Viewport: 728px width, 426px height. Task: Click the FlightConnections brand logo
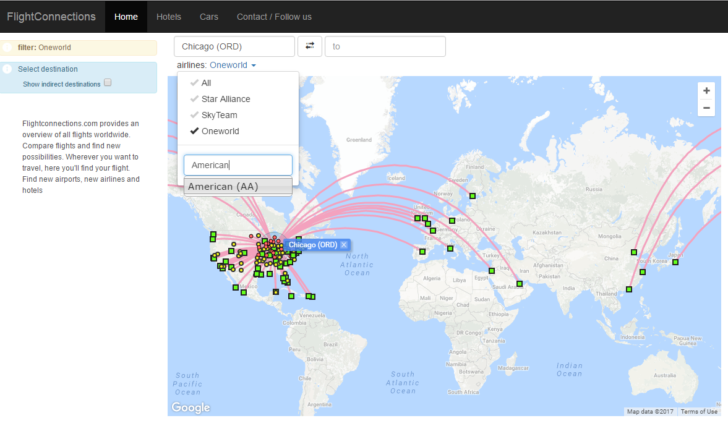tap(51, 17)
